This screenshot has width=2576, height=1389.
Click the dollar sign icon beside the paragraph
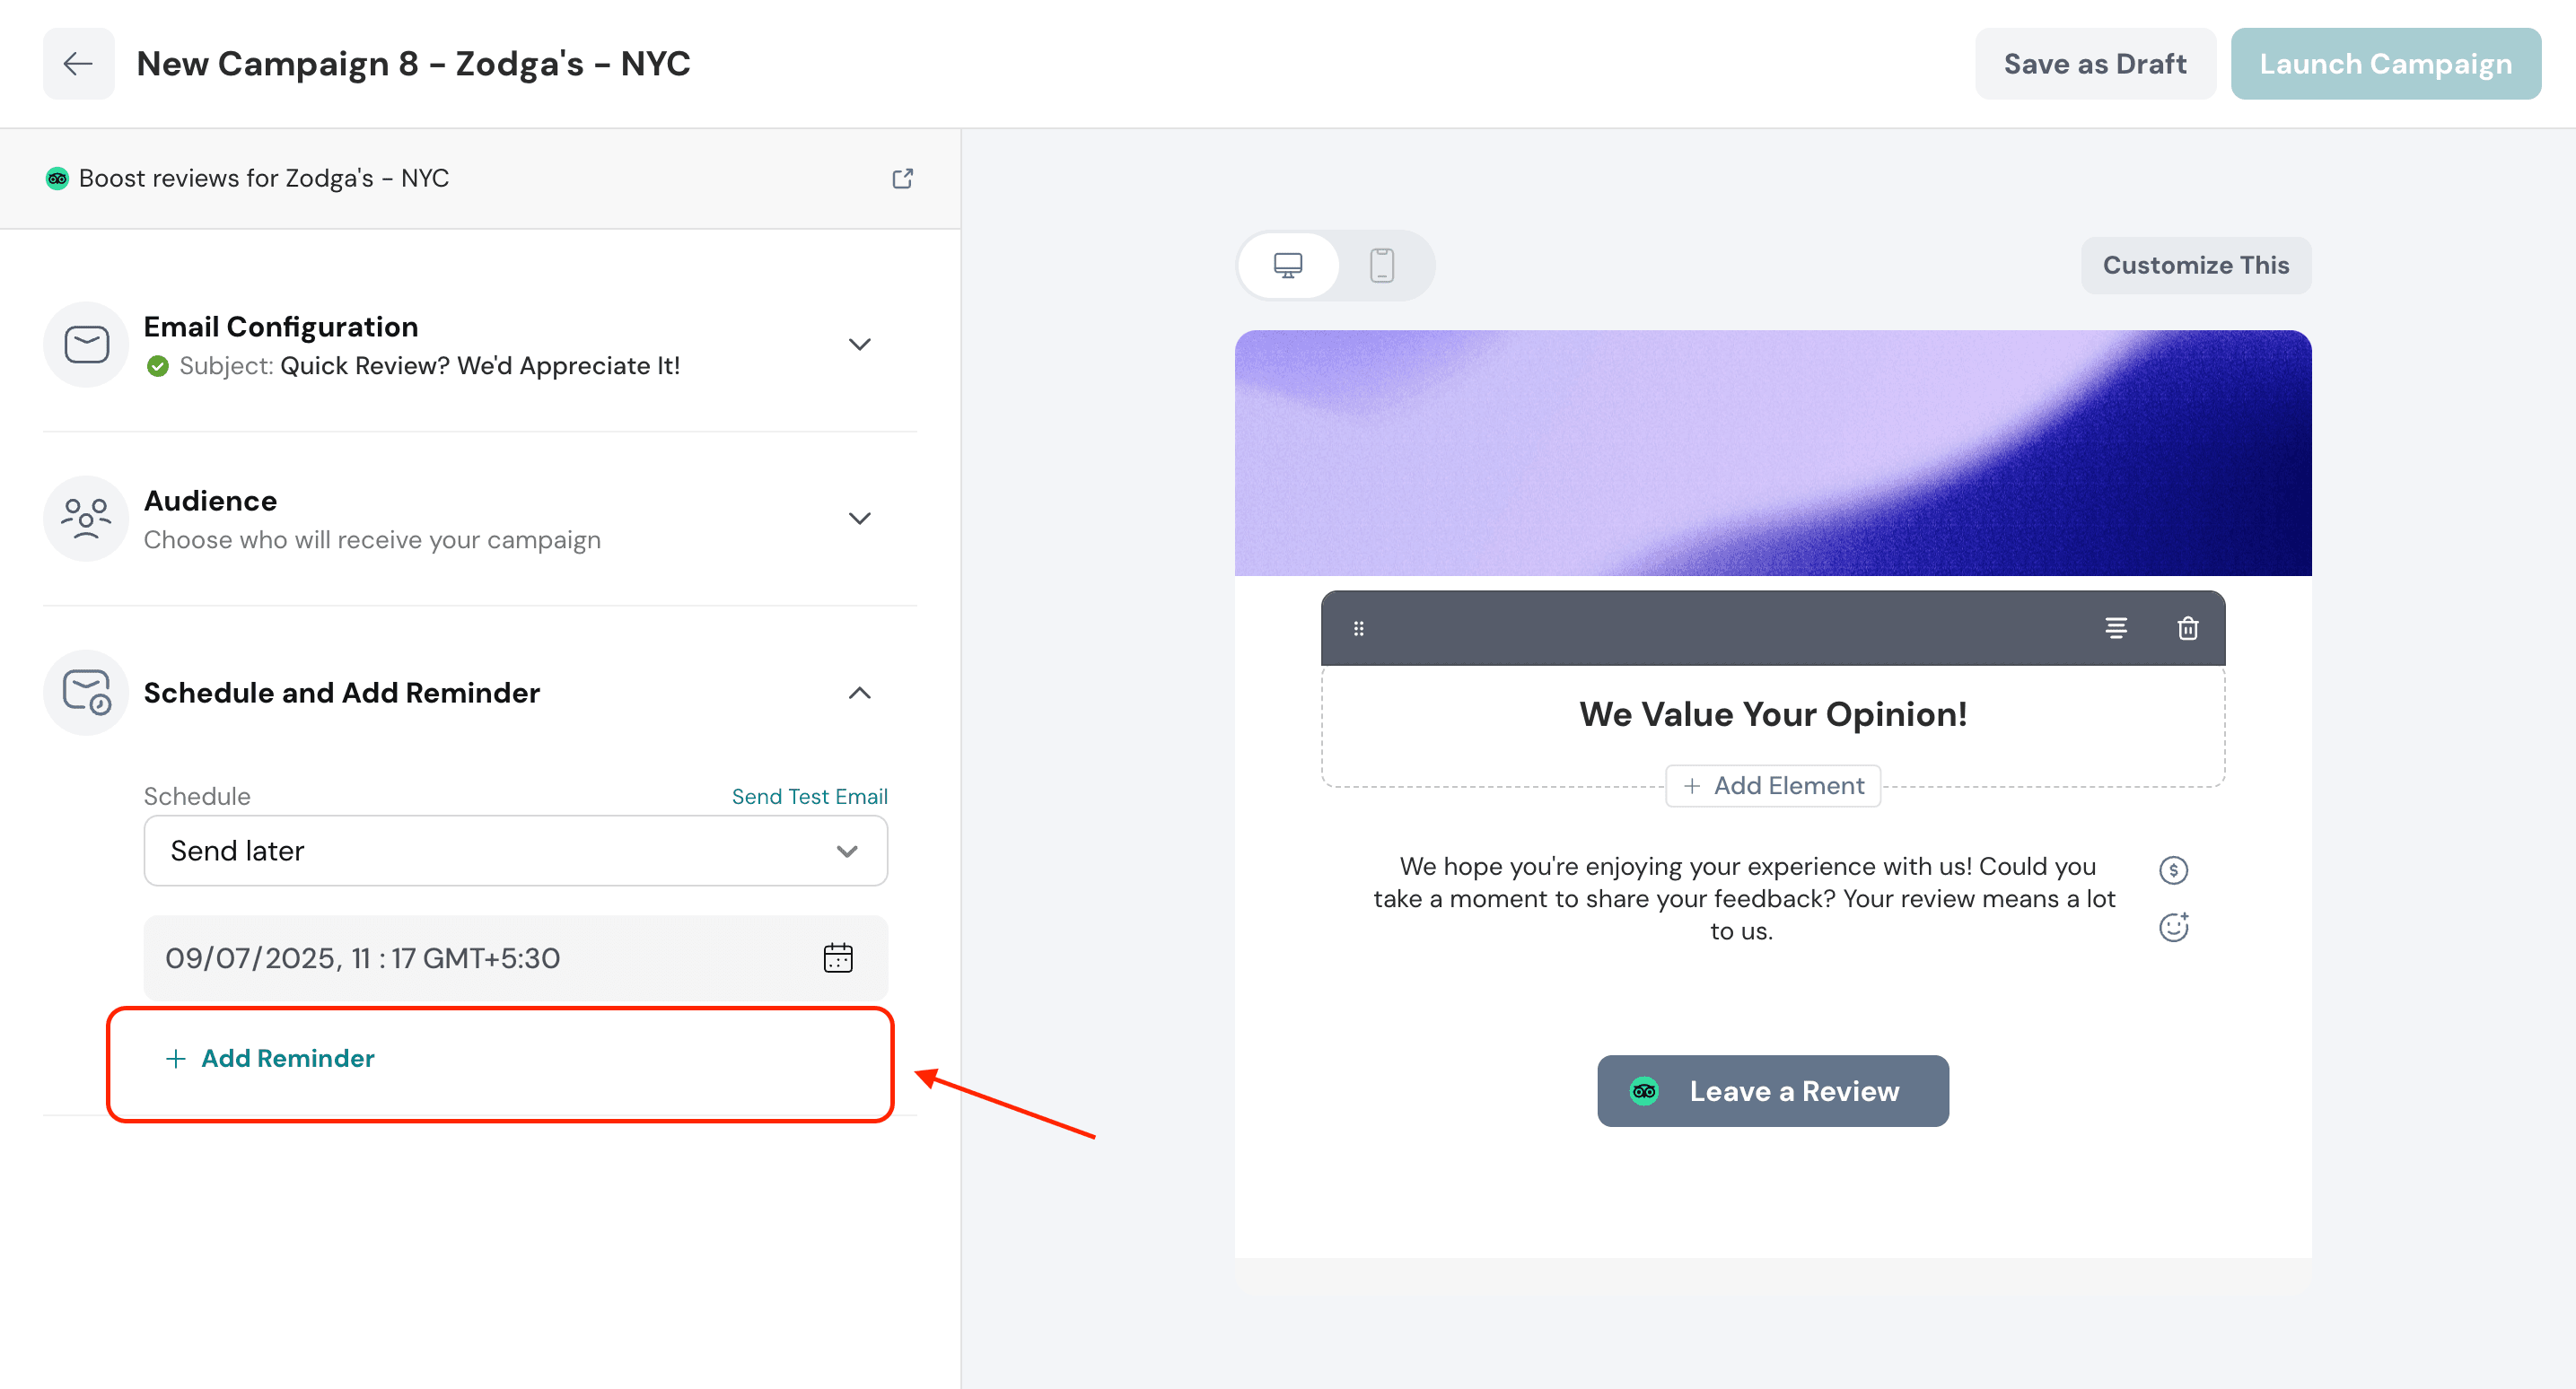[2172, 870]
